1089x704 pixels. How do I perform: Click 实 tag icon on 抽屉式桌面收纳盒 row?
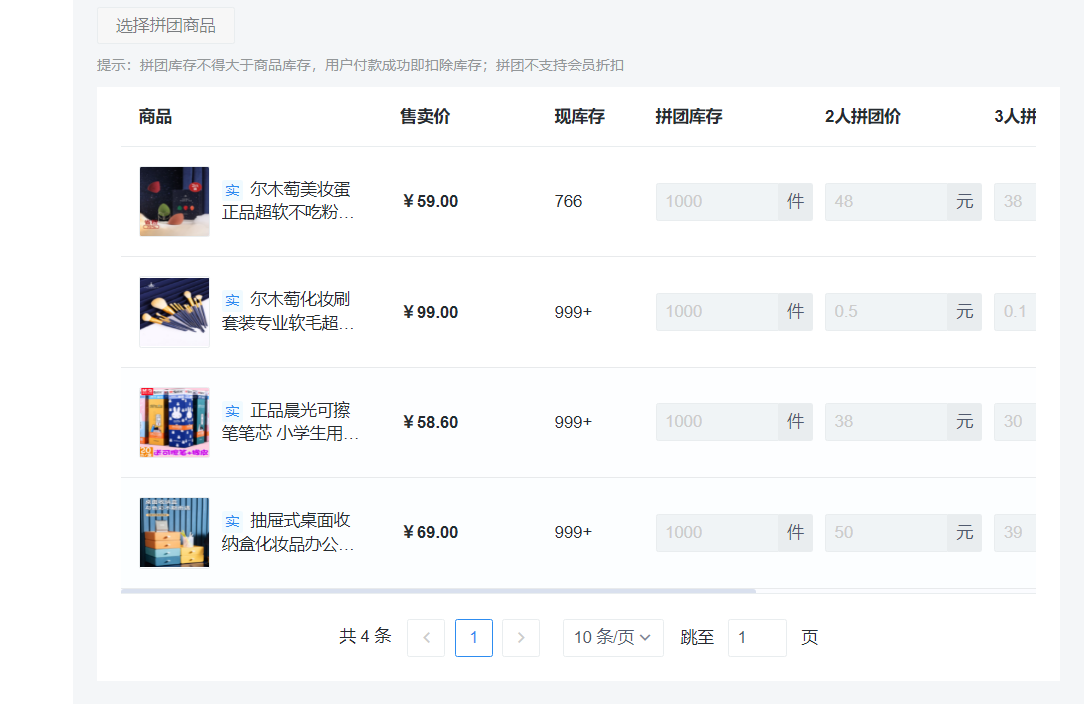click(x=232, y=521)
